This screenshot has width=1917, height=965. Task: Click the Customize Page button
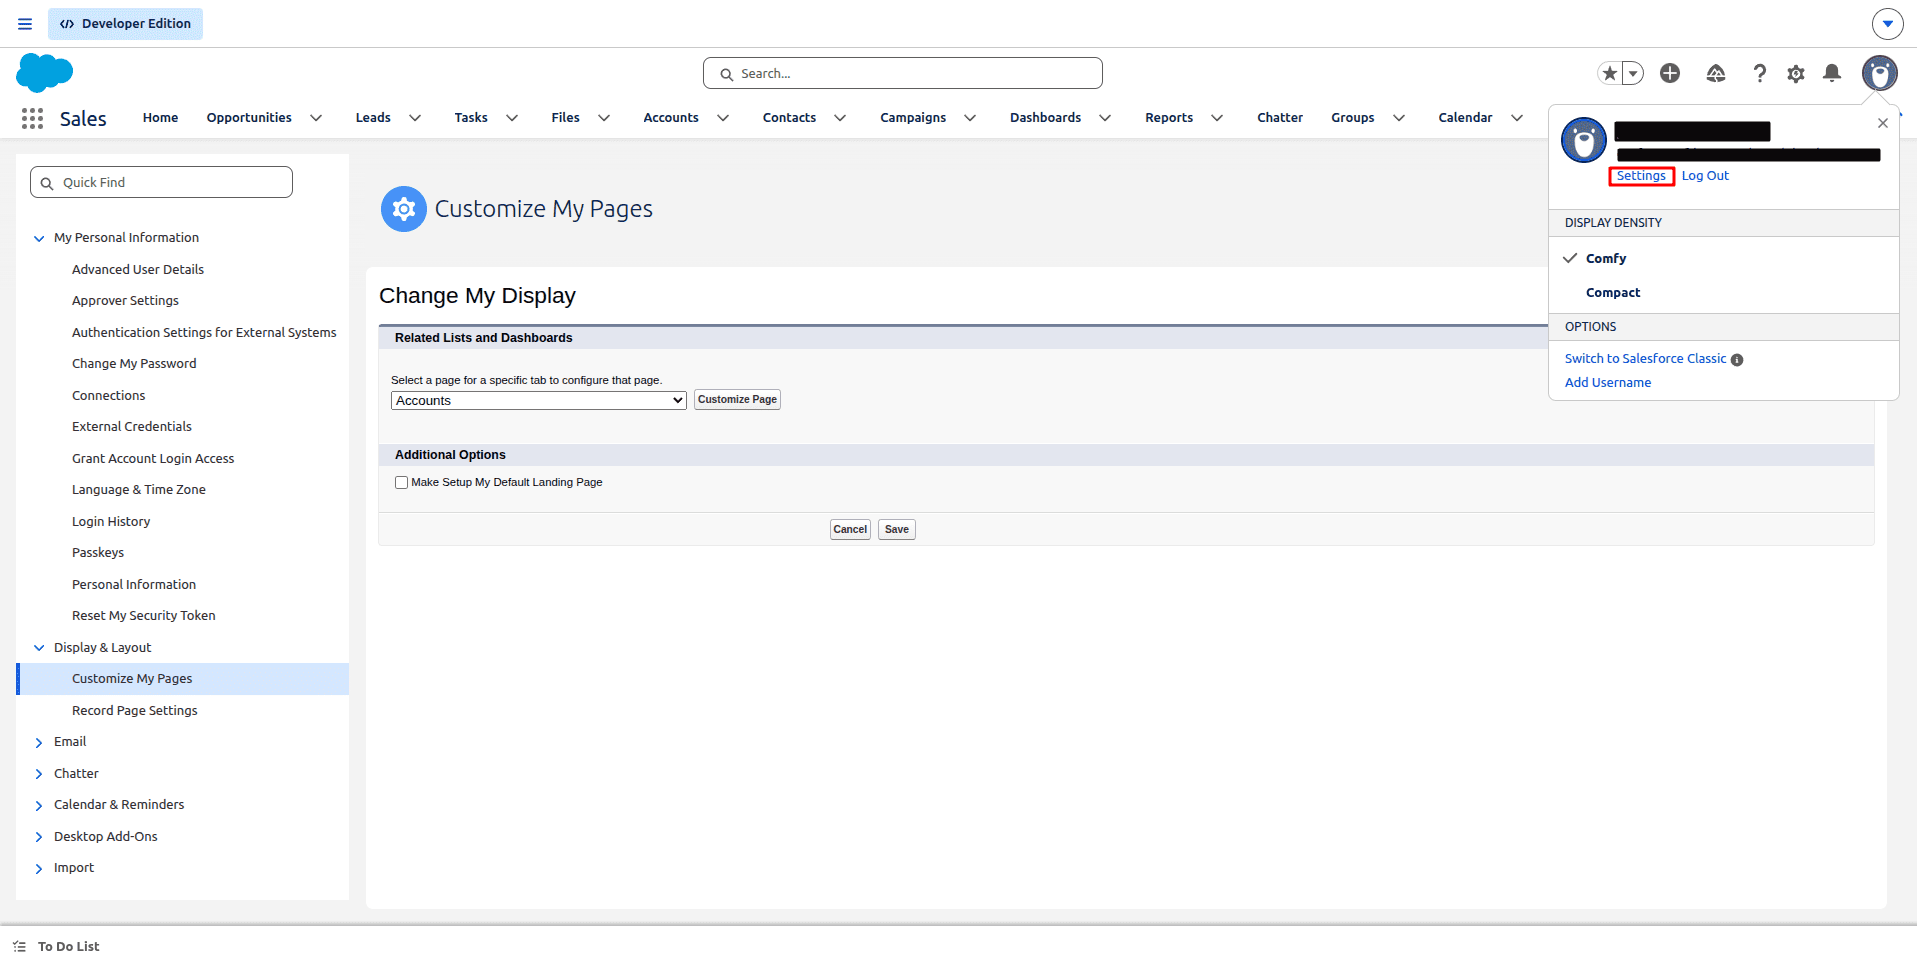(737, 400)
